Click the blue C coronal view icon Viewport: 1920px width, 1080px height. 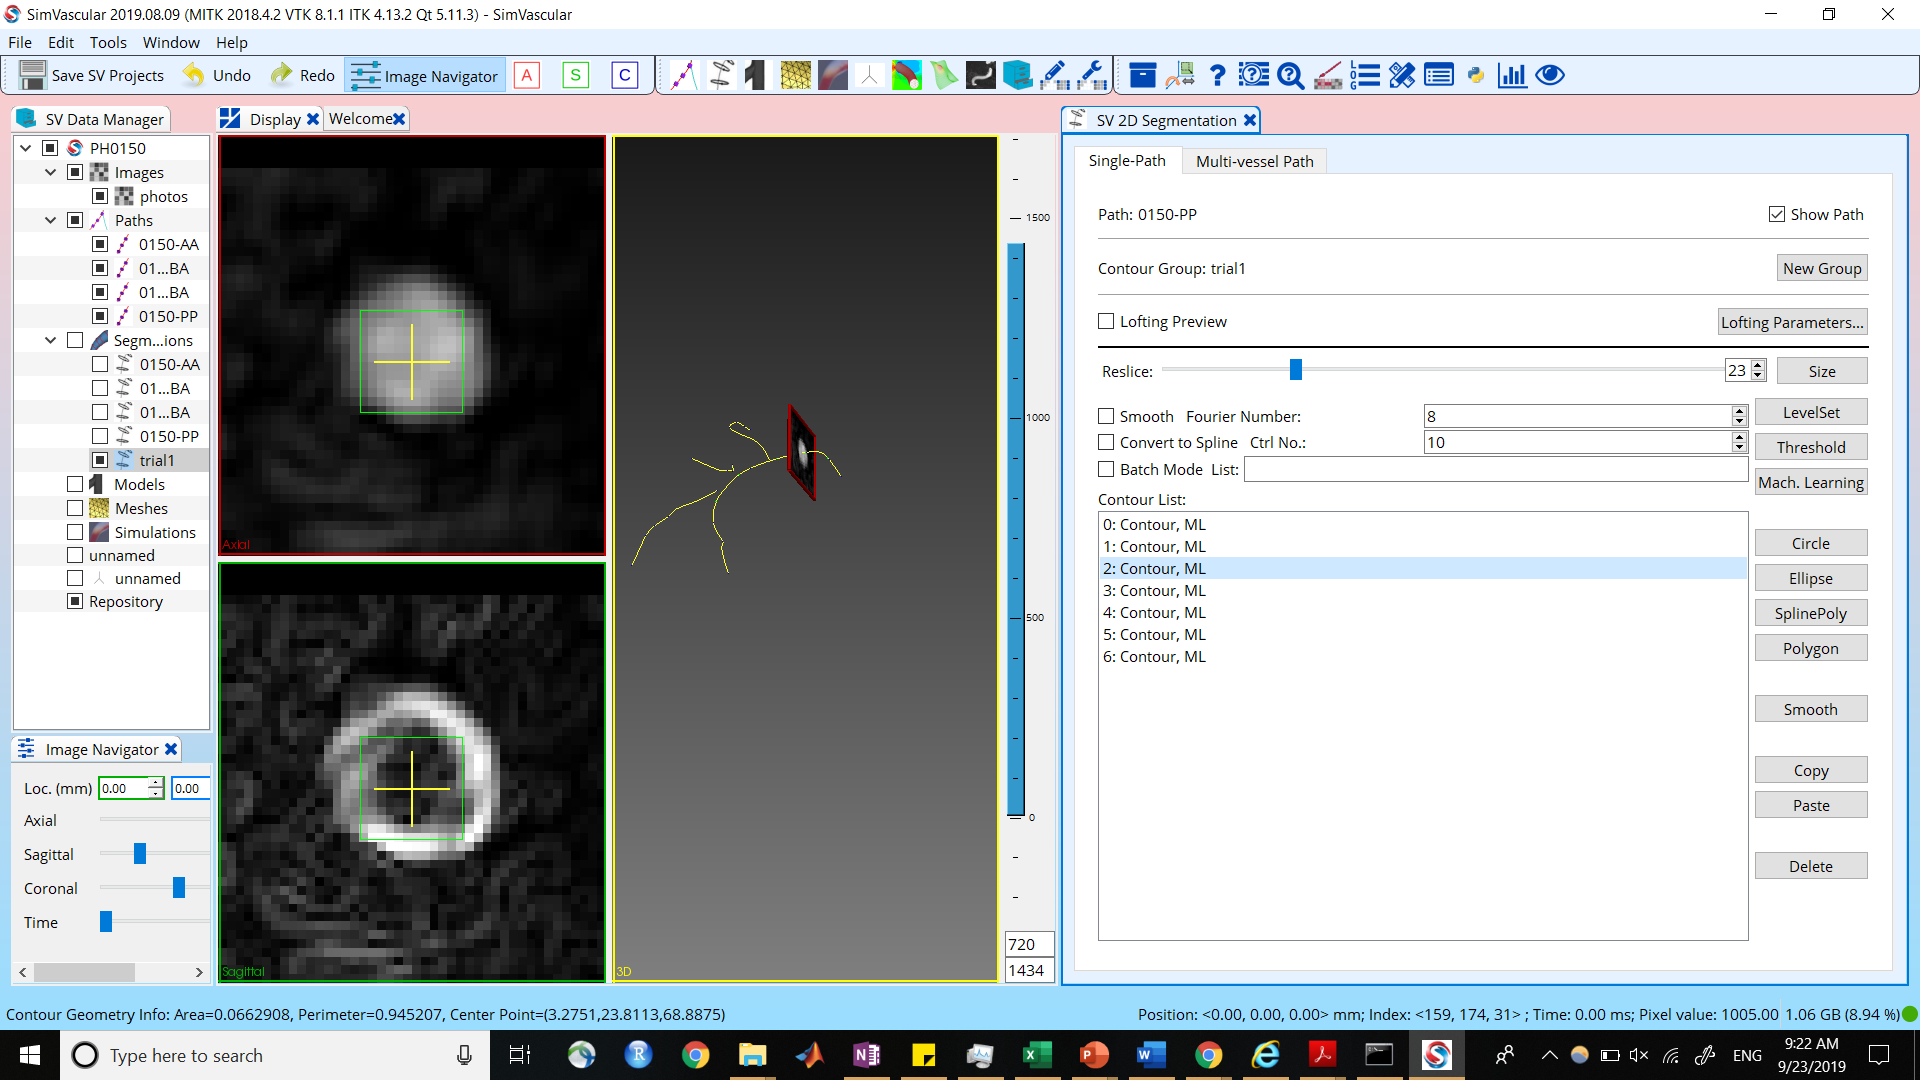click(625, 75)
